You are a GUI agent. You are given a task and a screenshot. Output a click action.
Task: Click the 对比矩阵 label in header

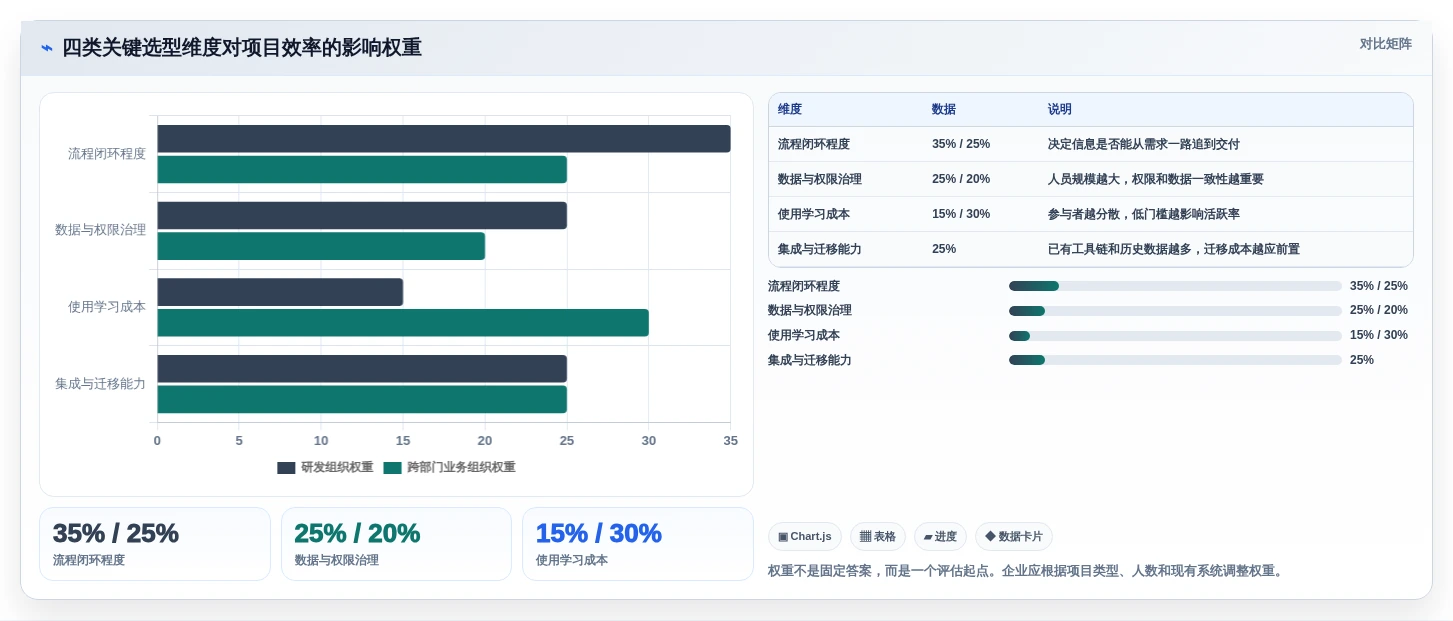click(1385, 44)
